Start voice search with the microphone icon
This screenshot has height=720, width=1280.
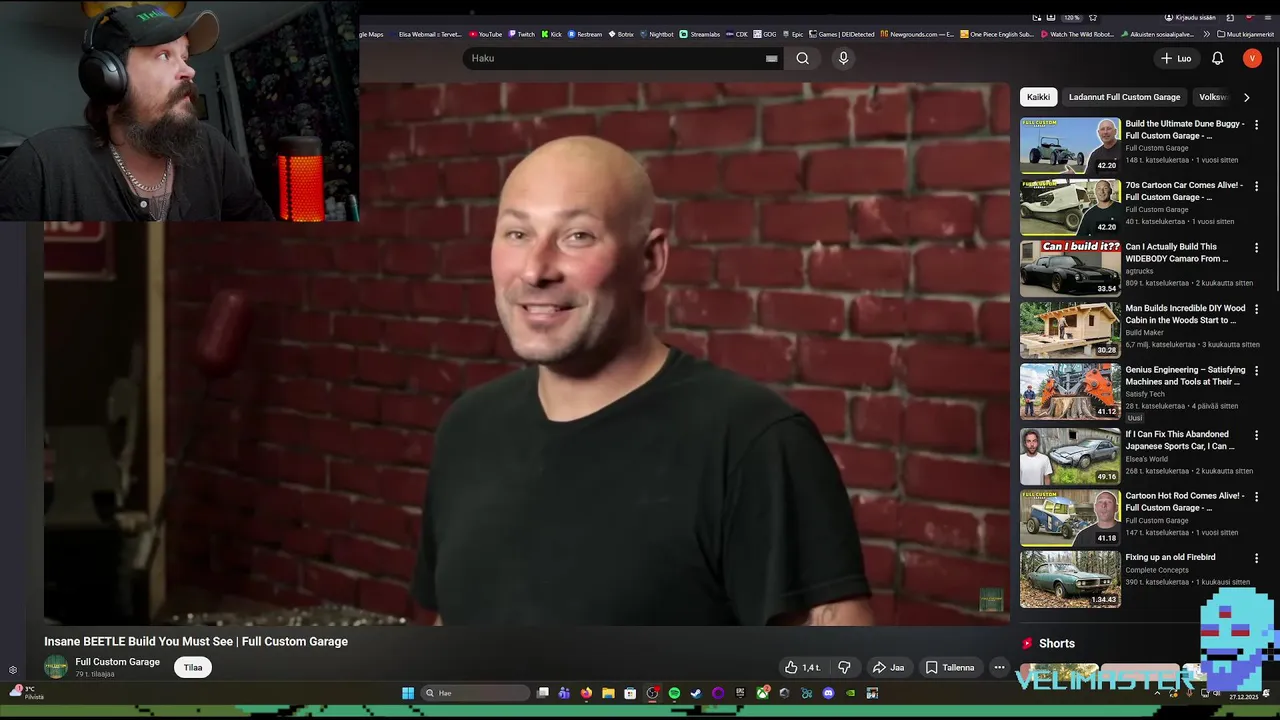[x=843, y=58]
